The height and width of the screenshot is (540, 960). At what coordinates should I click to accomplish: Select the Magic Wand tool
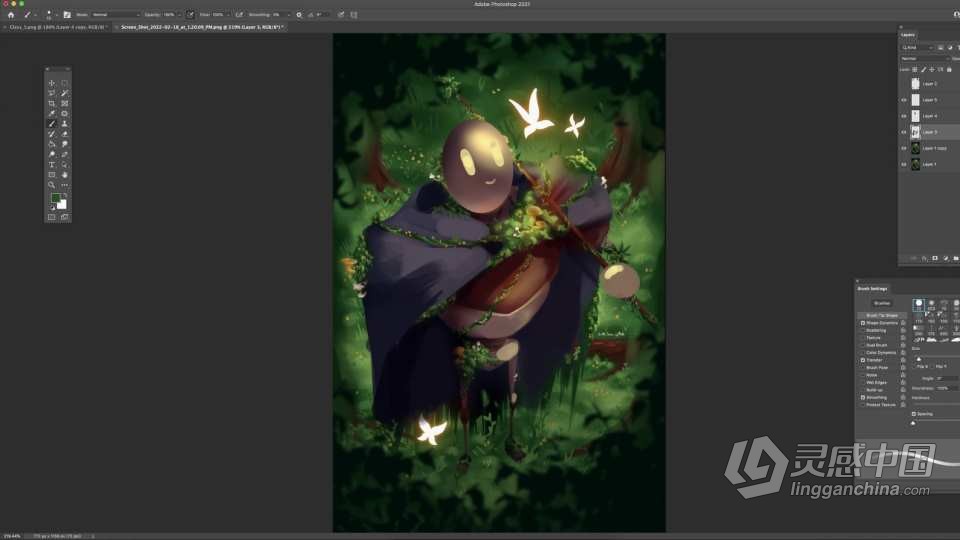click(x=64, y=93)
